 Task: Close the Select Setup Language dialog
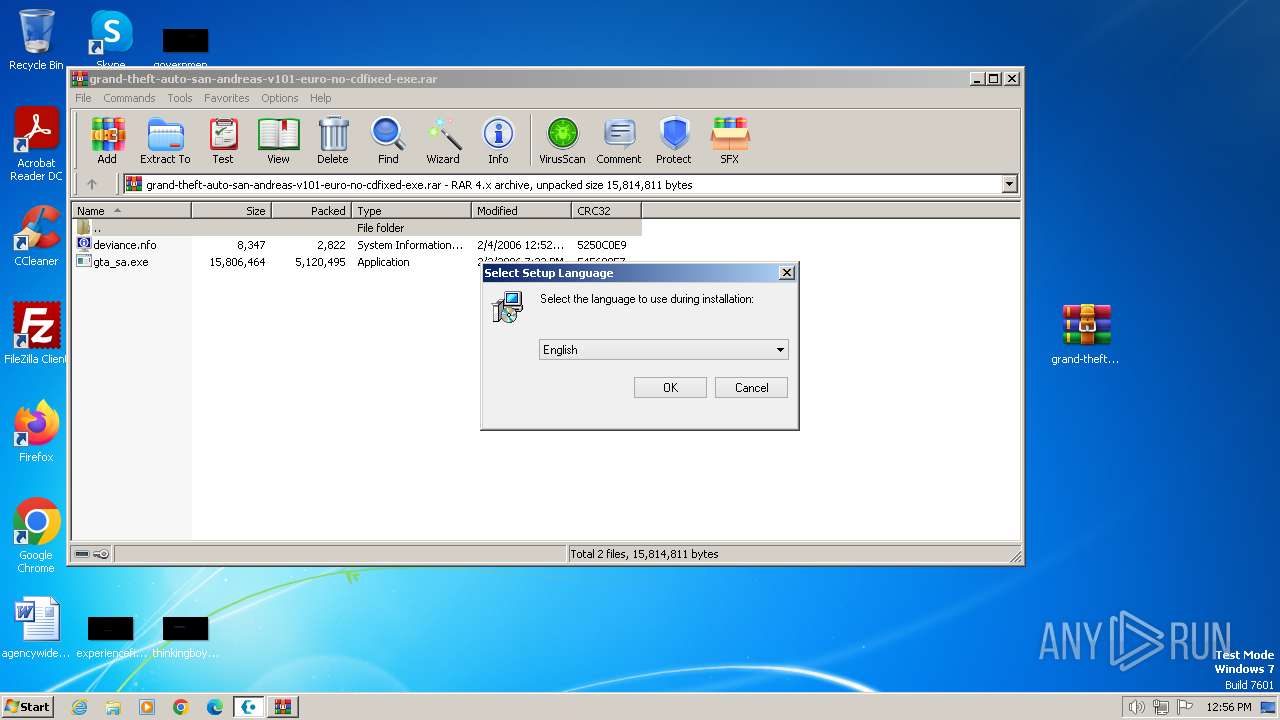pos(787,272)
